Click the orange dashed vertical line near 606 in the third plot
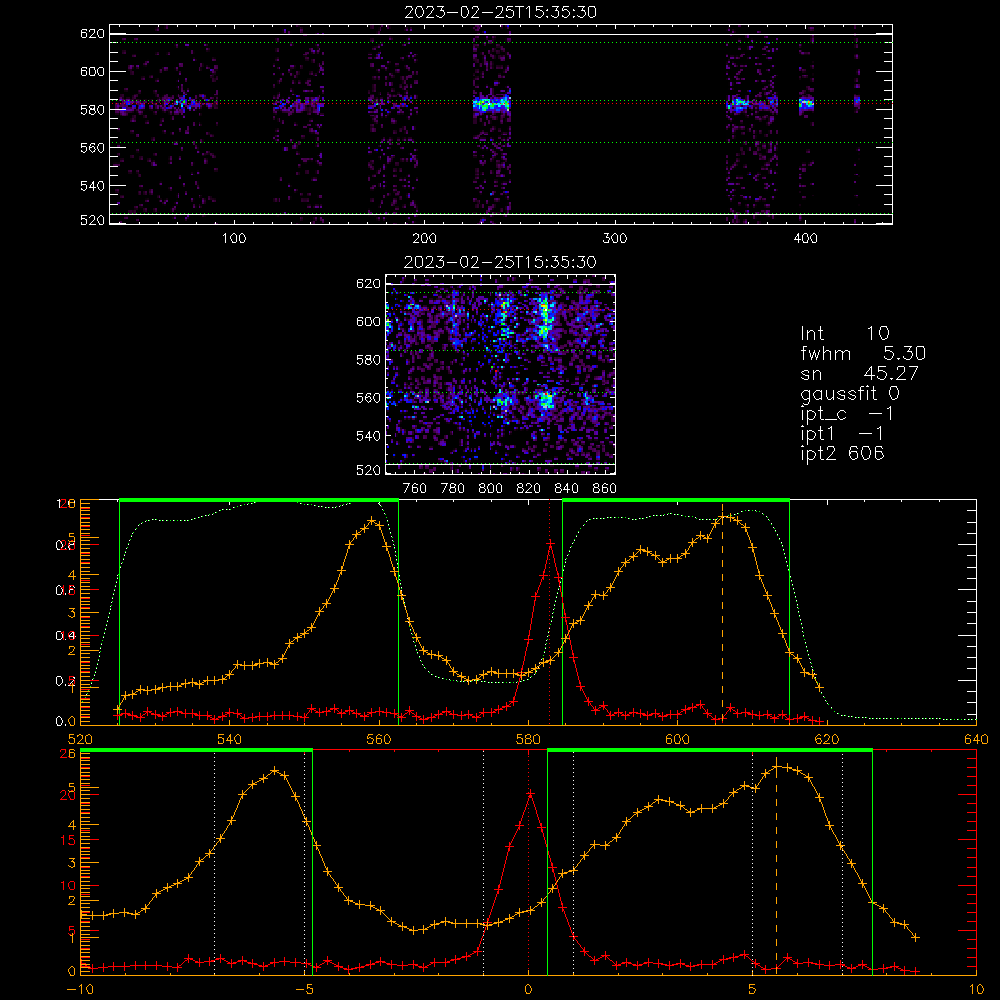 pos(723,612)
